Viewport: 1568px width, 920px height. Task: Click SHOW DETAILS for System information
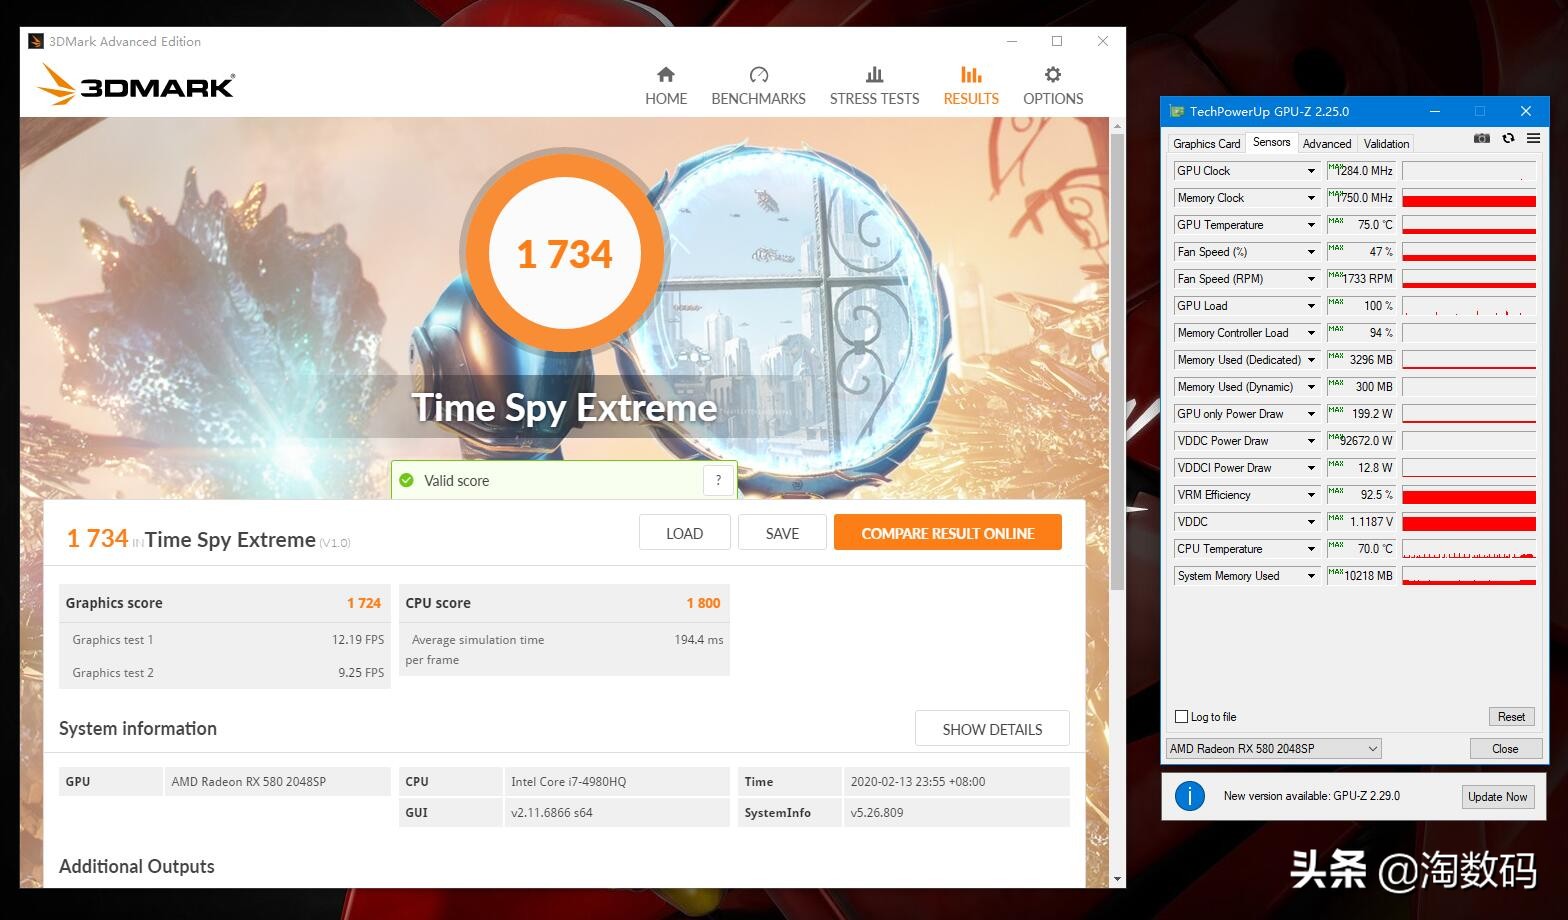click(992, 729)
